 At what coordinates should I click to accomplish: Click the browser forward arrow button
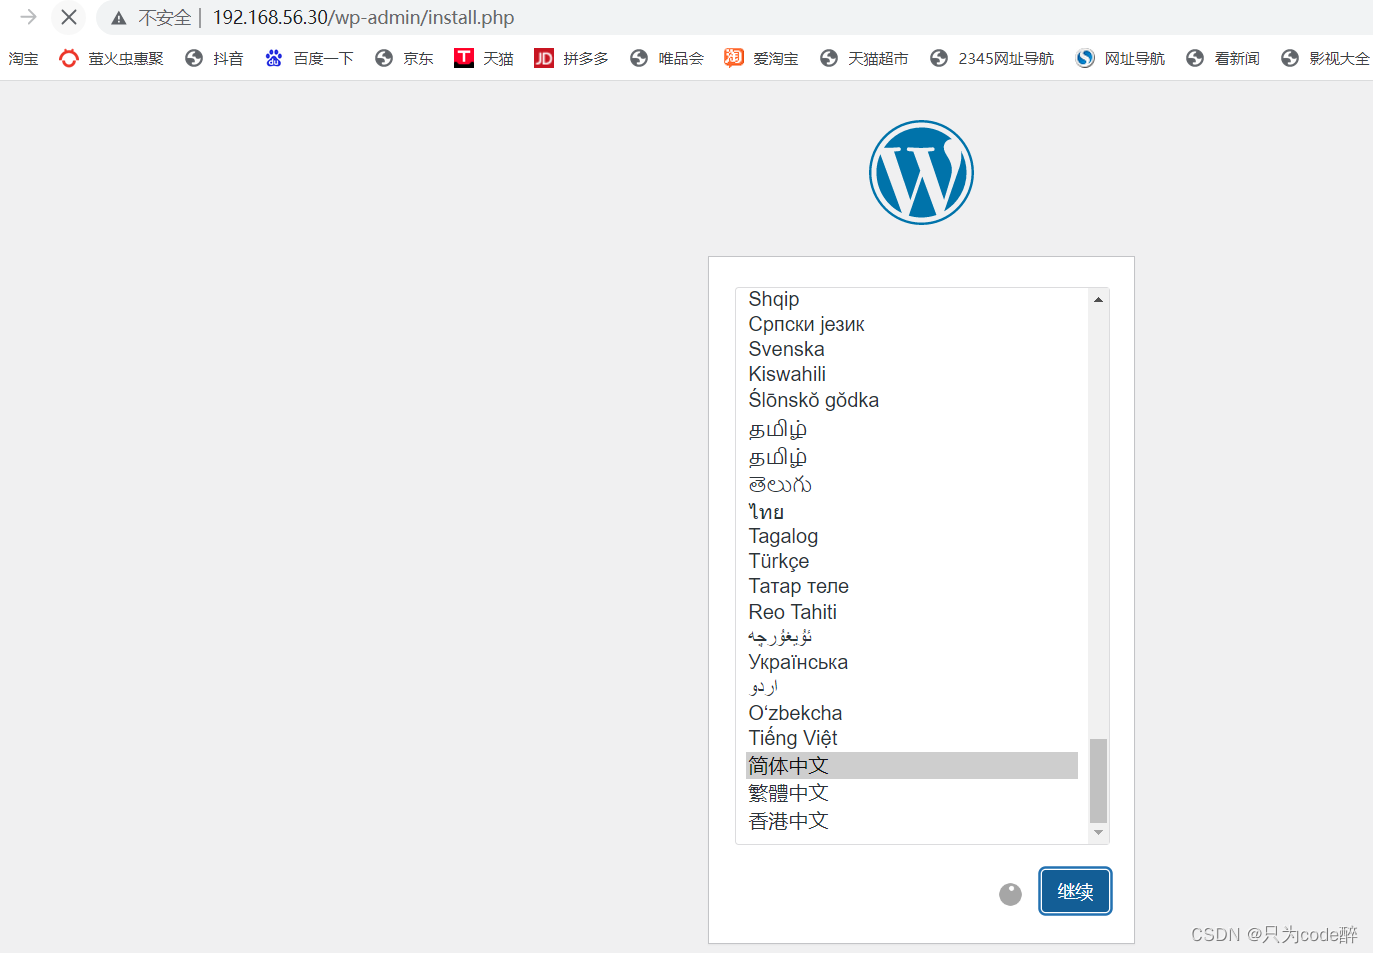pos(28,17)
